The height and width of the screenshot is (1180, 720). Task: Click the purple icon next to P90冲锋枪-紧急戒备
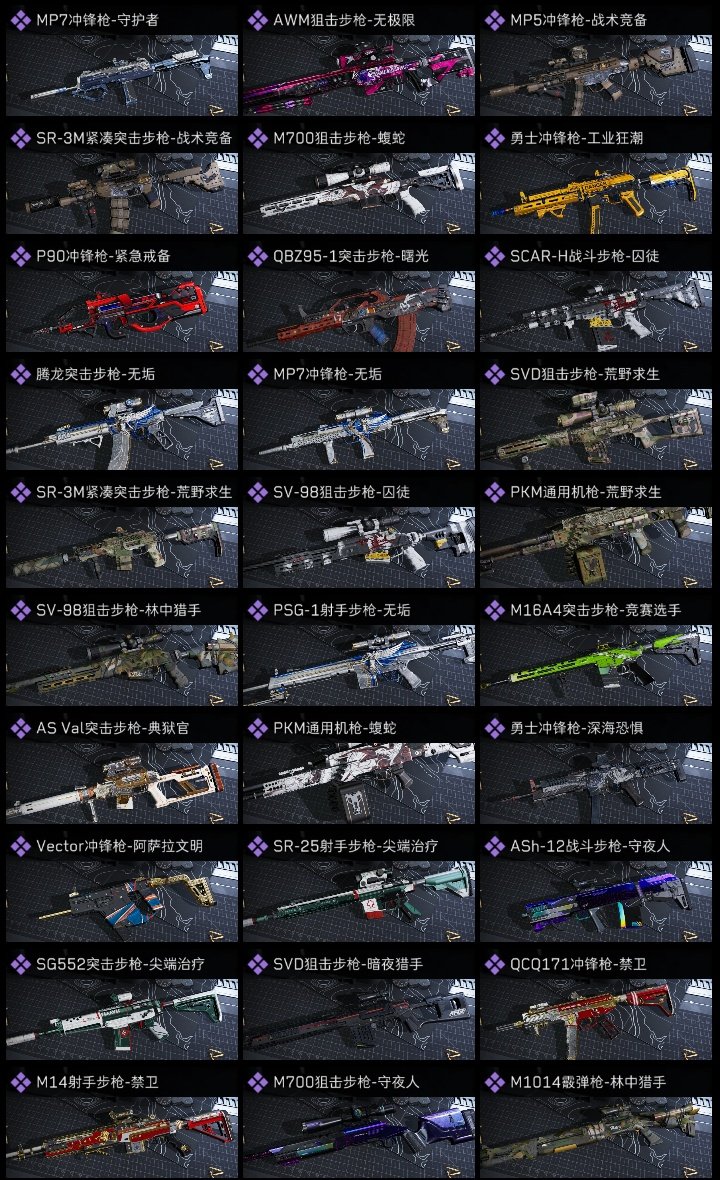[20, 257]
